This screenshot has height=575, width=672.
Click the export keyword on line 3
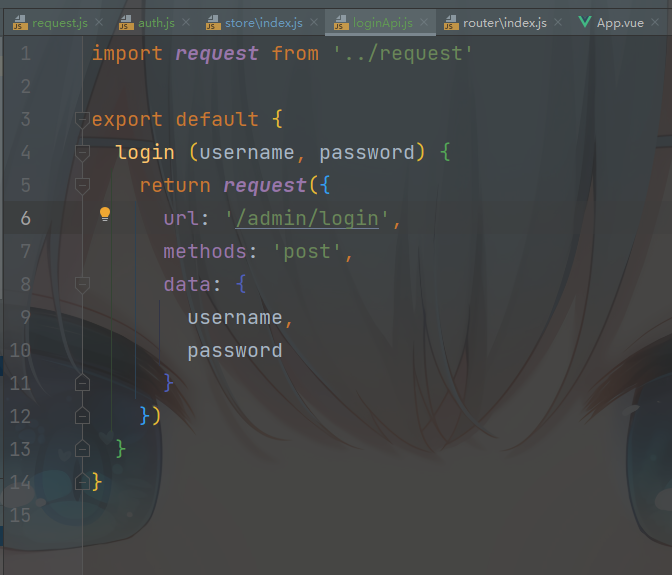[127, 120]
